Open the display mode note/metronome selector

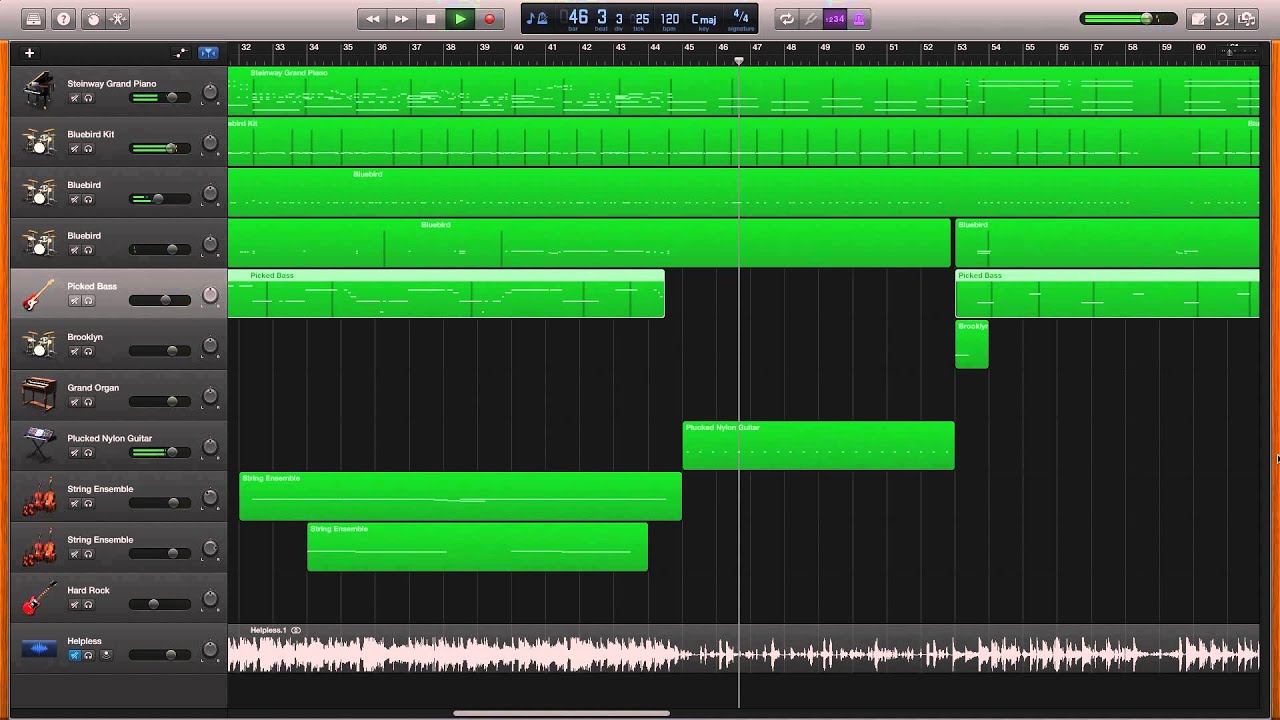[x=537, y=19]
